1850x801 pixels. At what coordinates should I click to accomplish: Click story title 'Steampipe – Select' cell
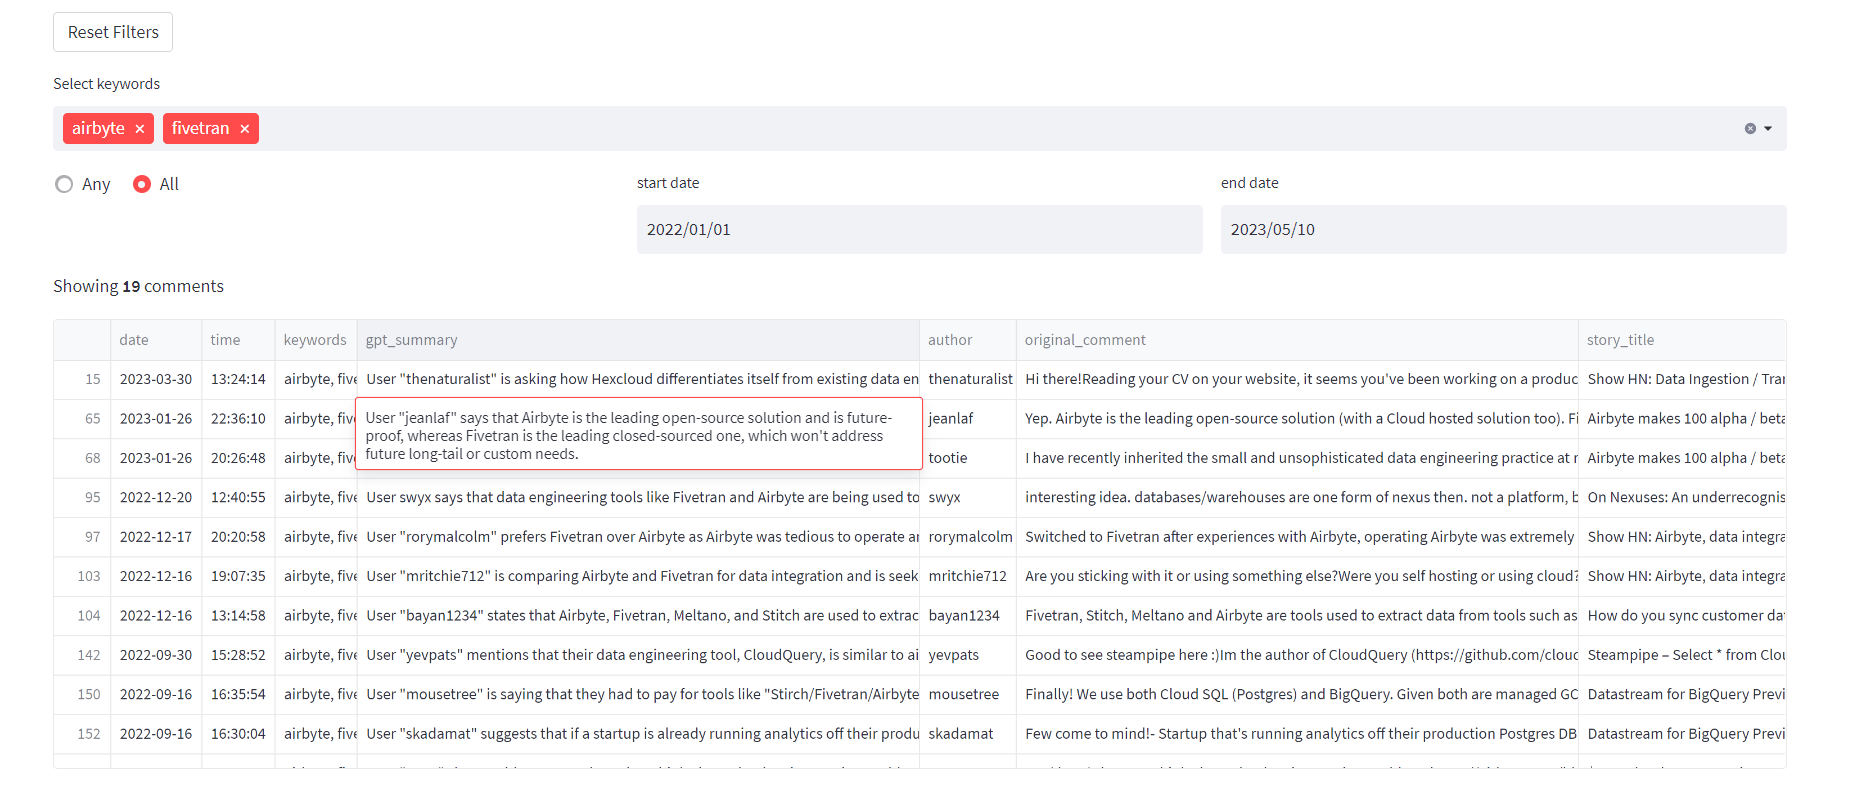click(x=1682, y=655)
